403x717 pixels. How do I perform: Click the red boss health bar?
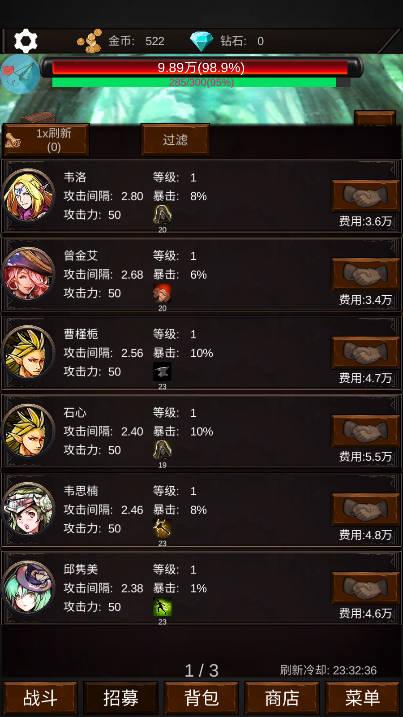click(200, 68)
